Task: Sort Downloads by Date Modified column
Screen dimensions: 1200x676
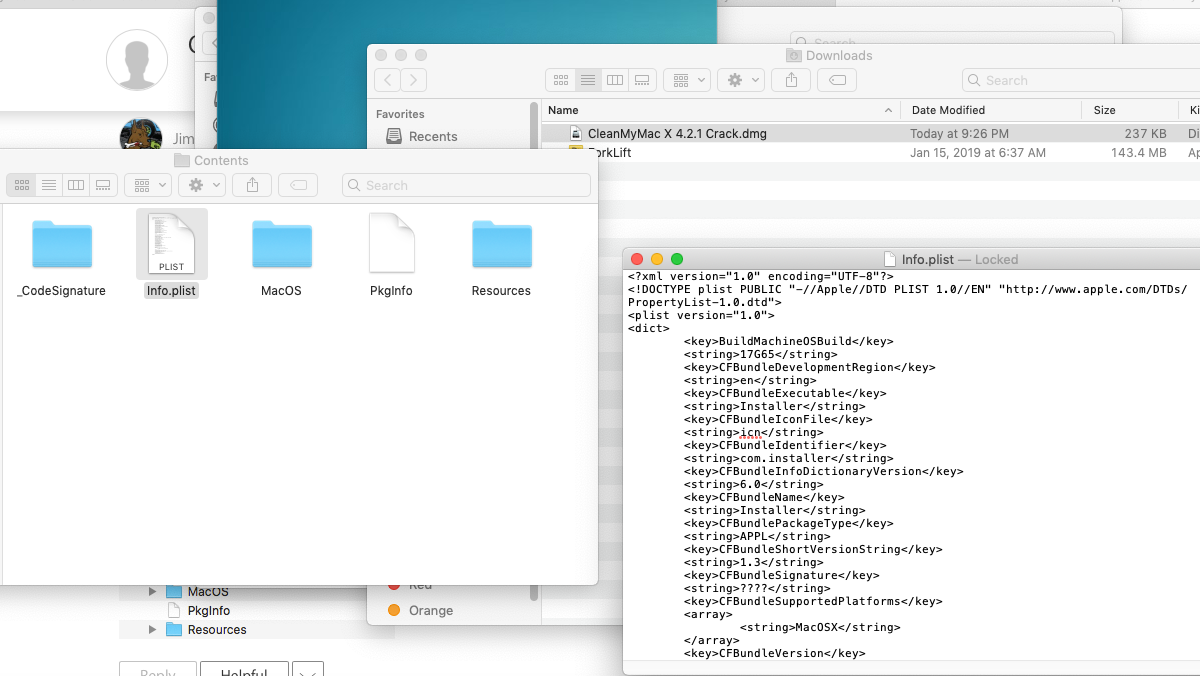Action: pyautogui.click(x=992, y=110)
